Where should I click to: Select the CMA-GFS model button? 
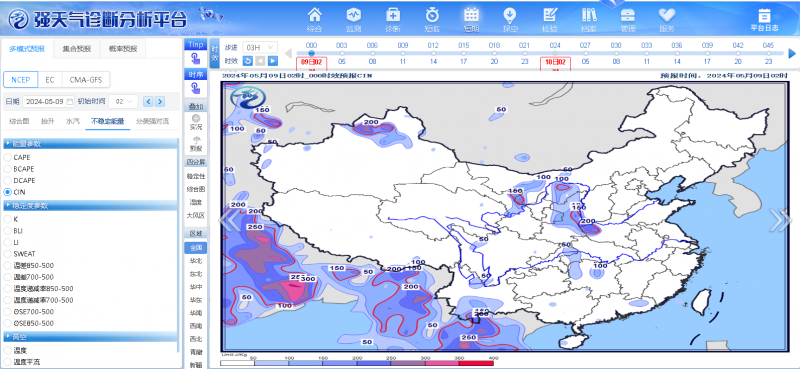point(86,80)
